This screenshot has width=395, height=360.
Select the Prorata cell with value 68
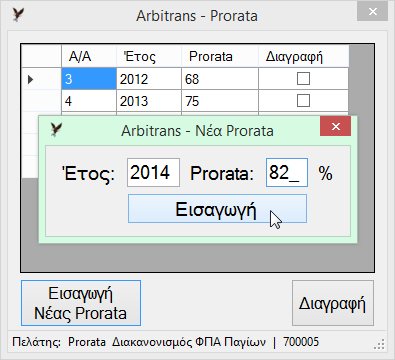tap(220, 79)
